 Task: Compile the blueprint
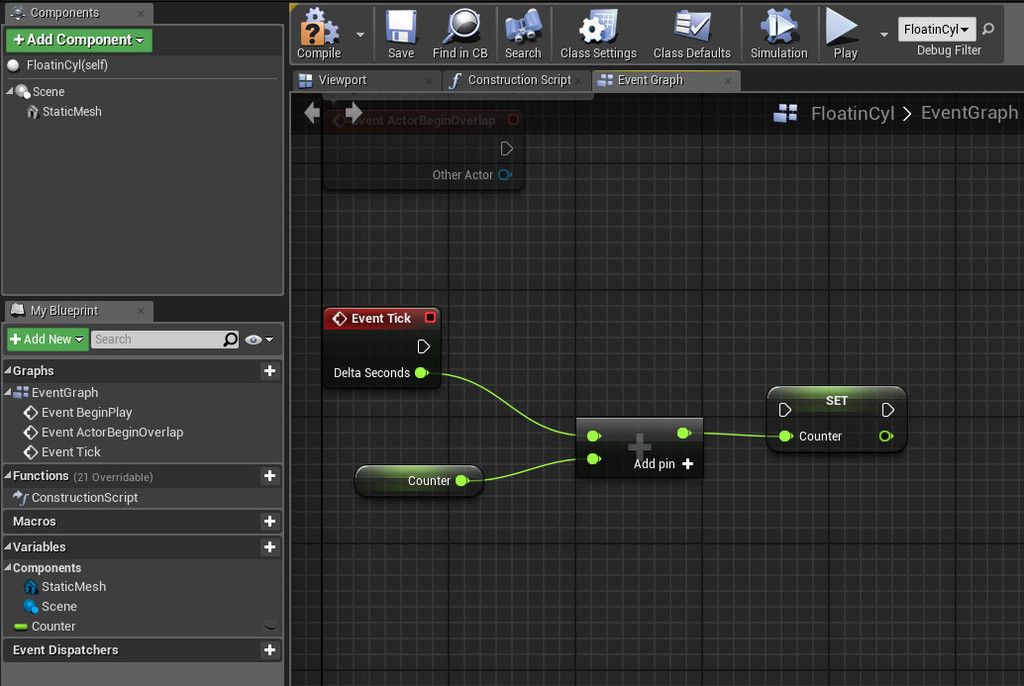pos(318,33)
